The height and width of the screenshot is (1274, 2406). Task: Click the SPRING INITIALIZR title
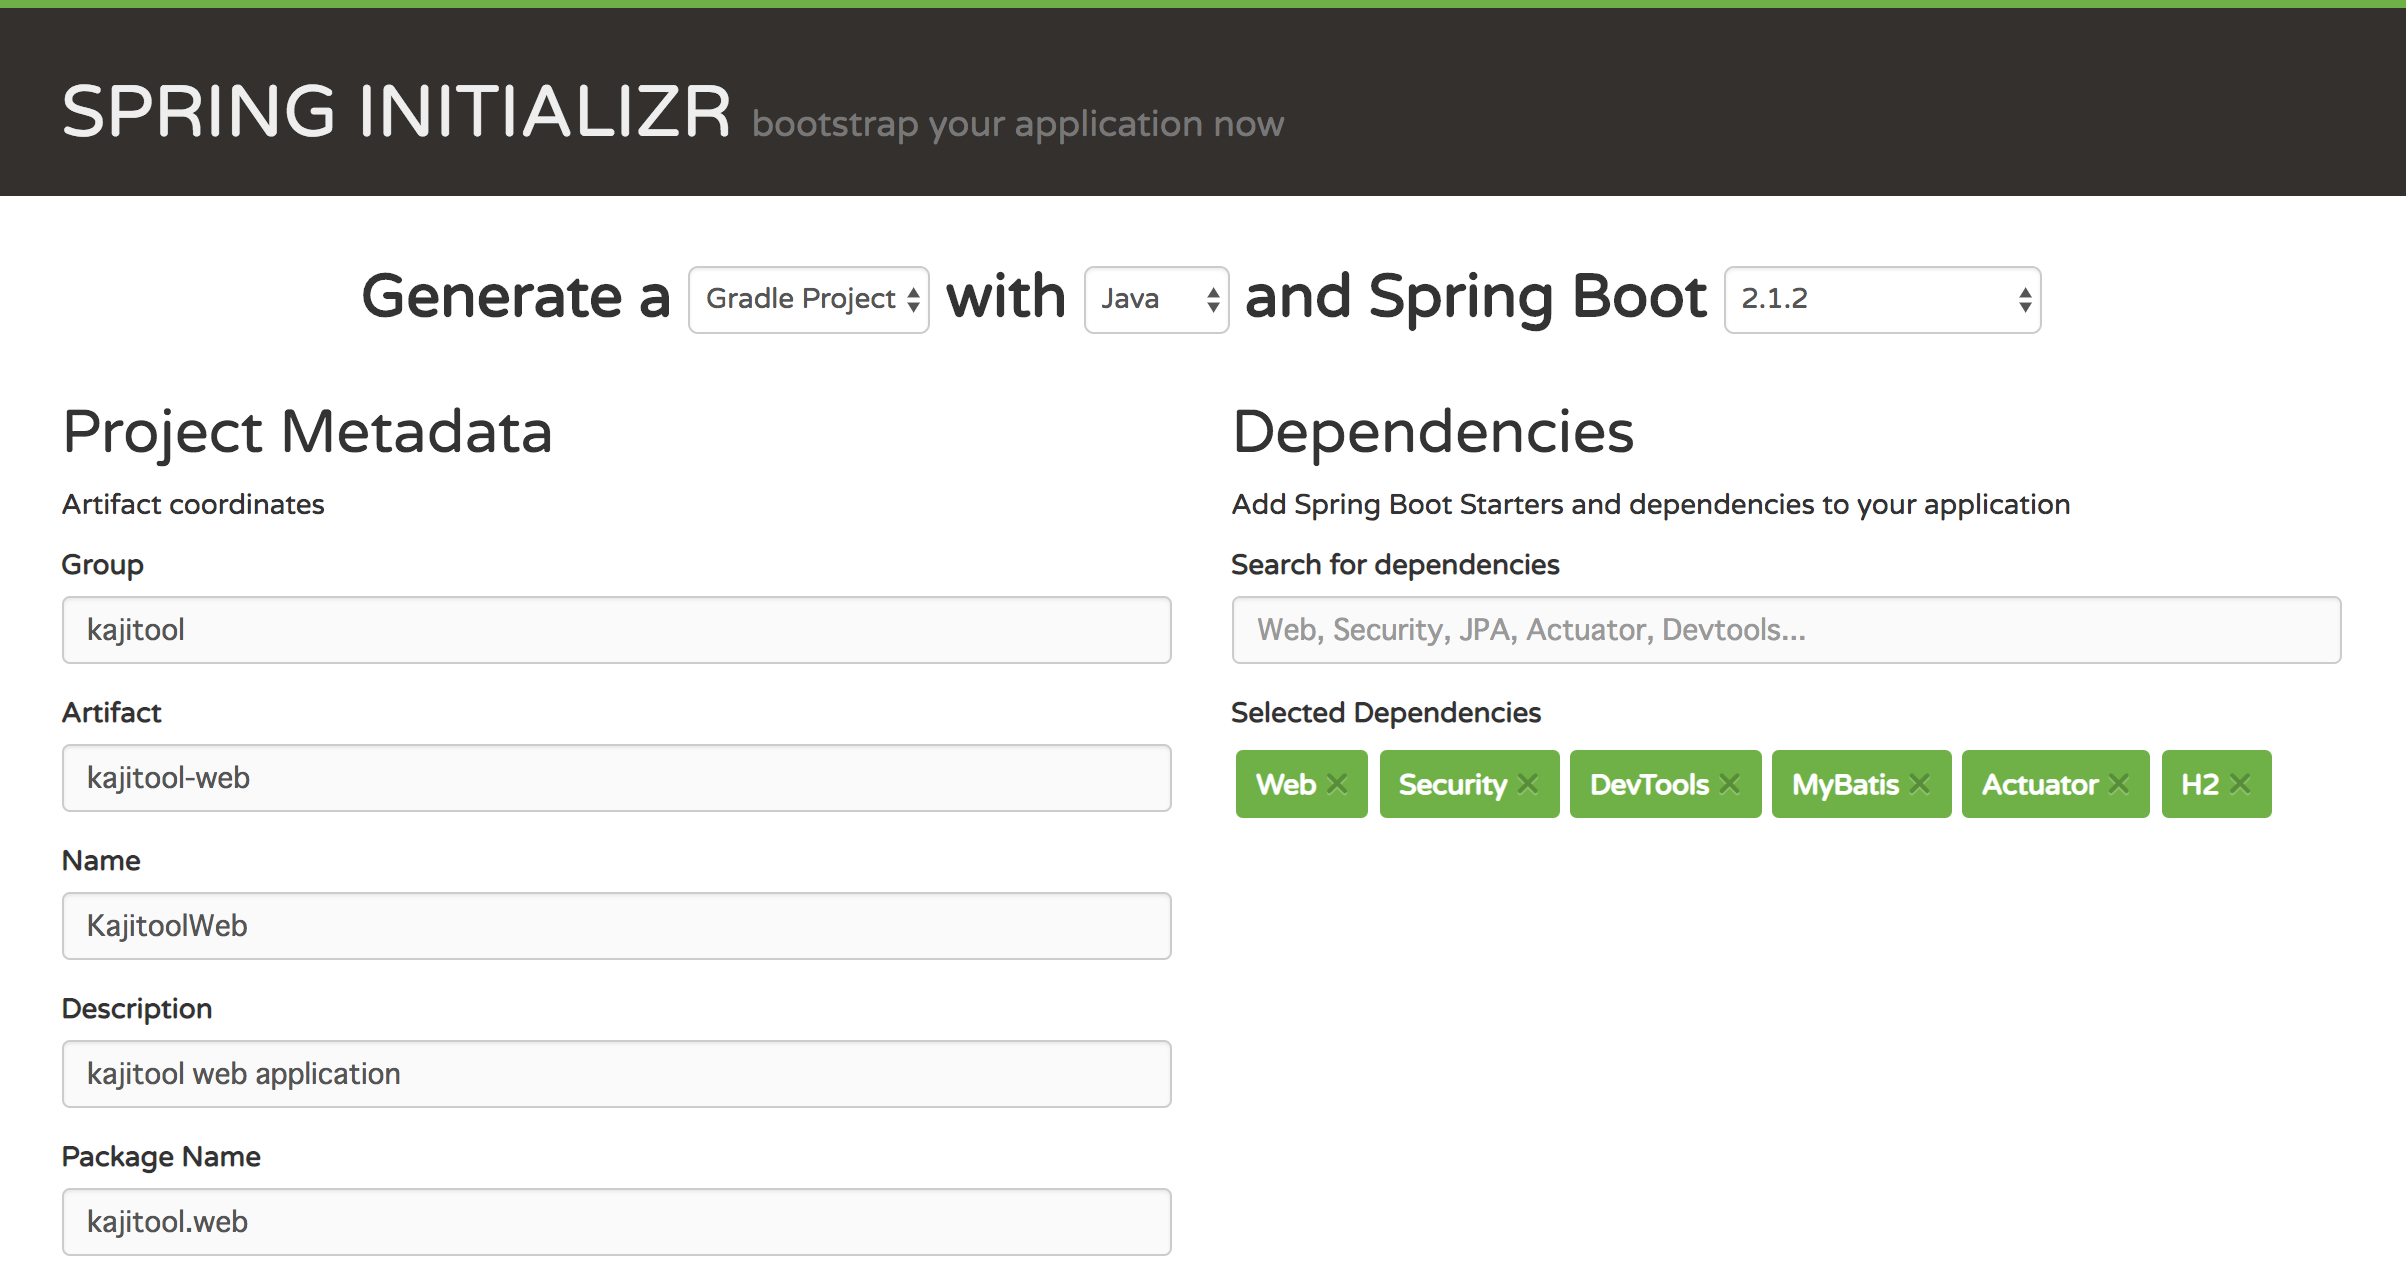(396, 111)
